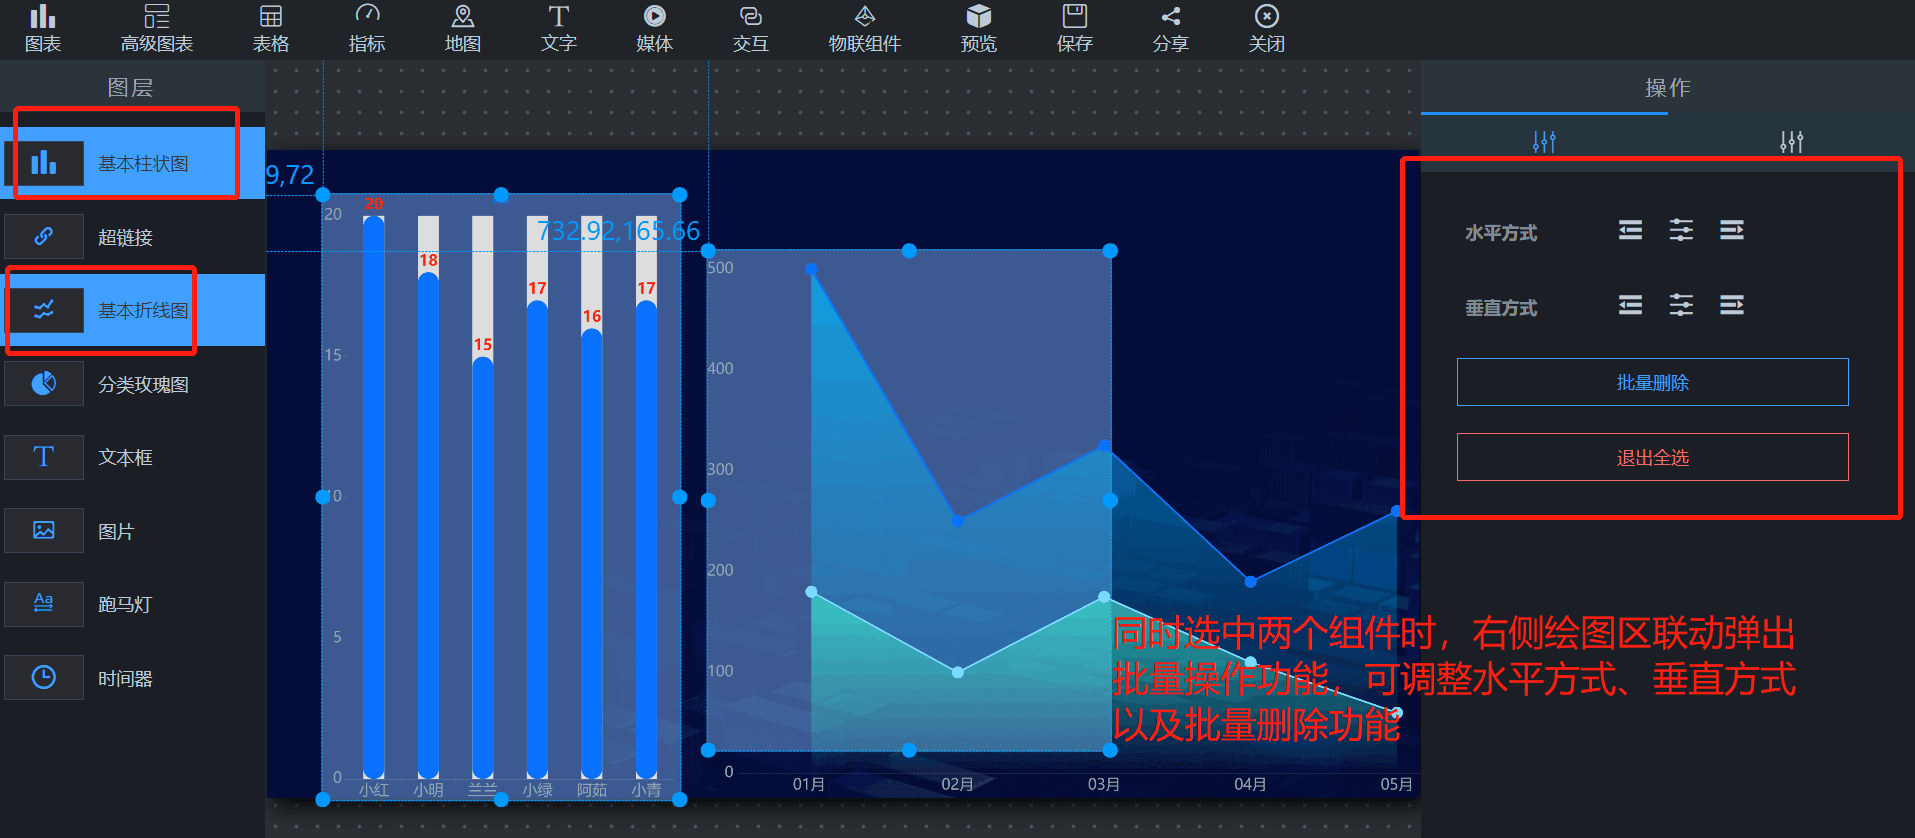Align top in 垂直方式 row

pos(1630,305)
